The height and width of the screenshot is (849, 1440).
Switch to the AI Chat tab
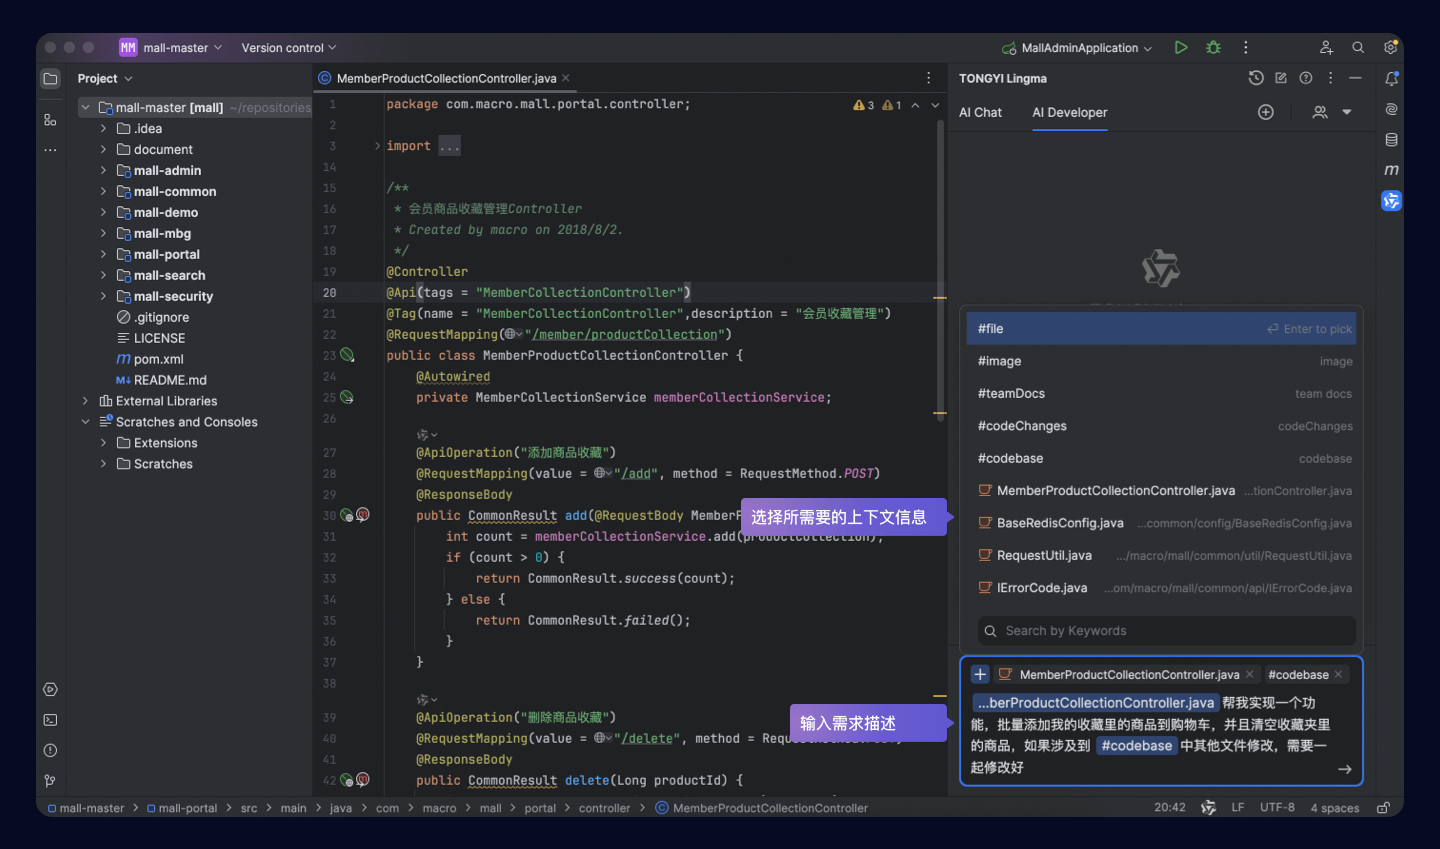980,112
